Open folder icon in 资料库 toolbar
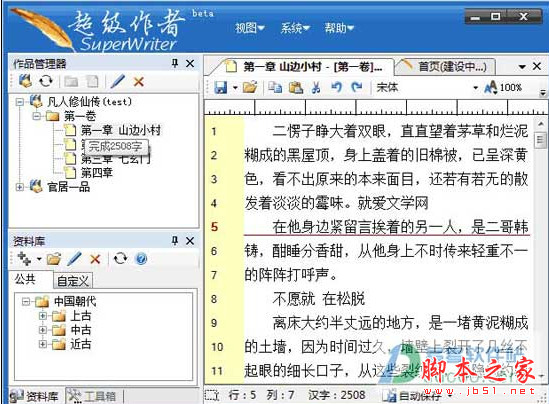The image size is (549, 404). coord(54,259)
